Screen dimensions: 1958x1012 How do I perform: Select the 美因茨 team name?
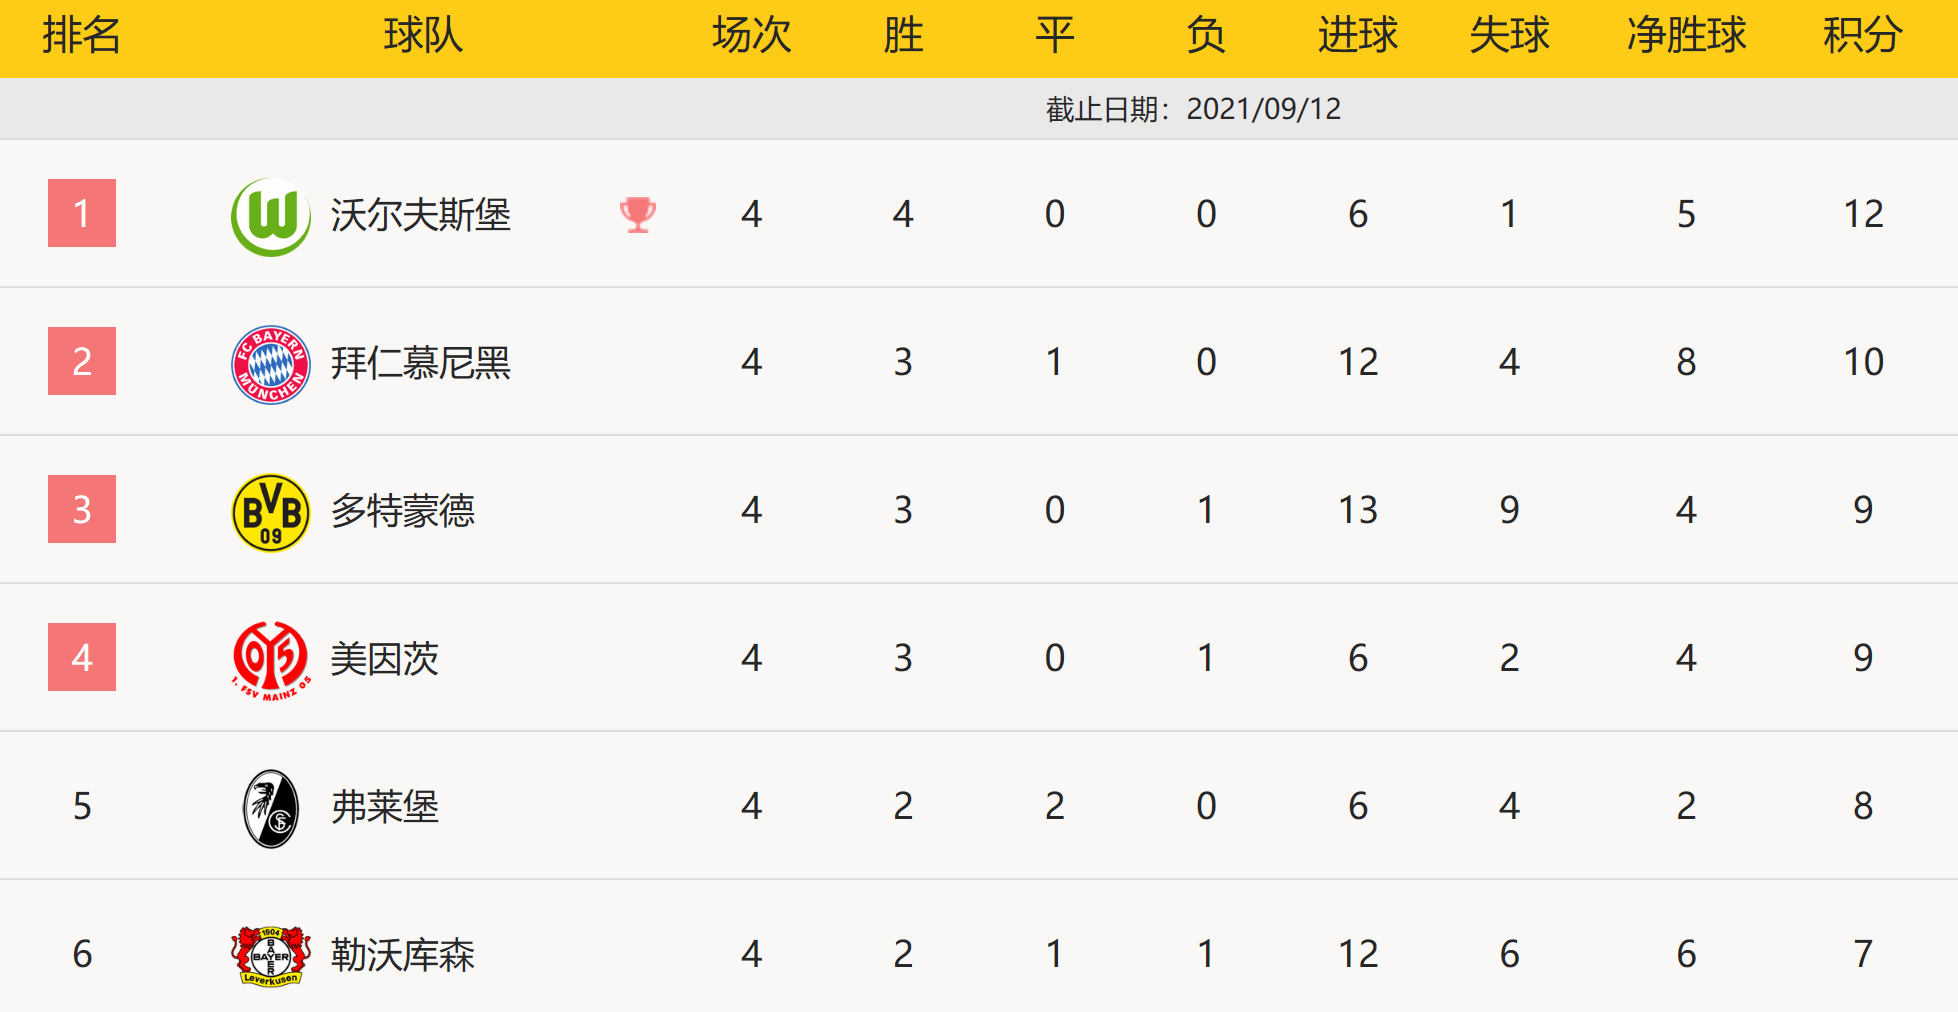(x=384, y=659)
